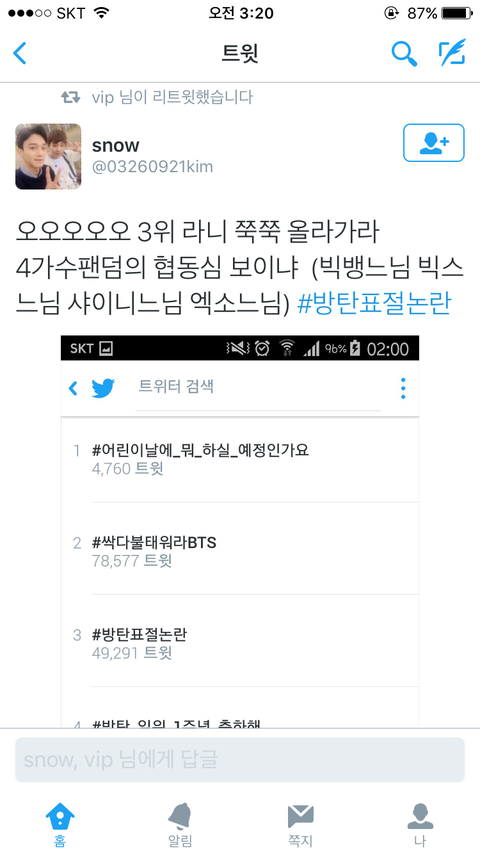Tap the retweet icon beside vip
Screen dimensions: 480x854
click(71, 97)
